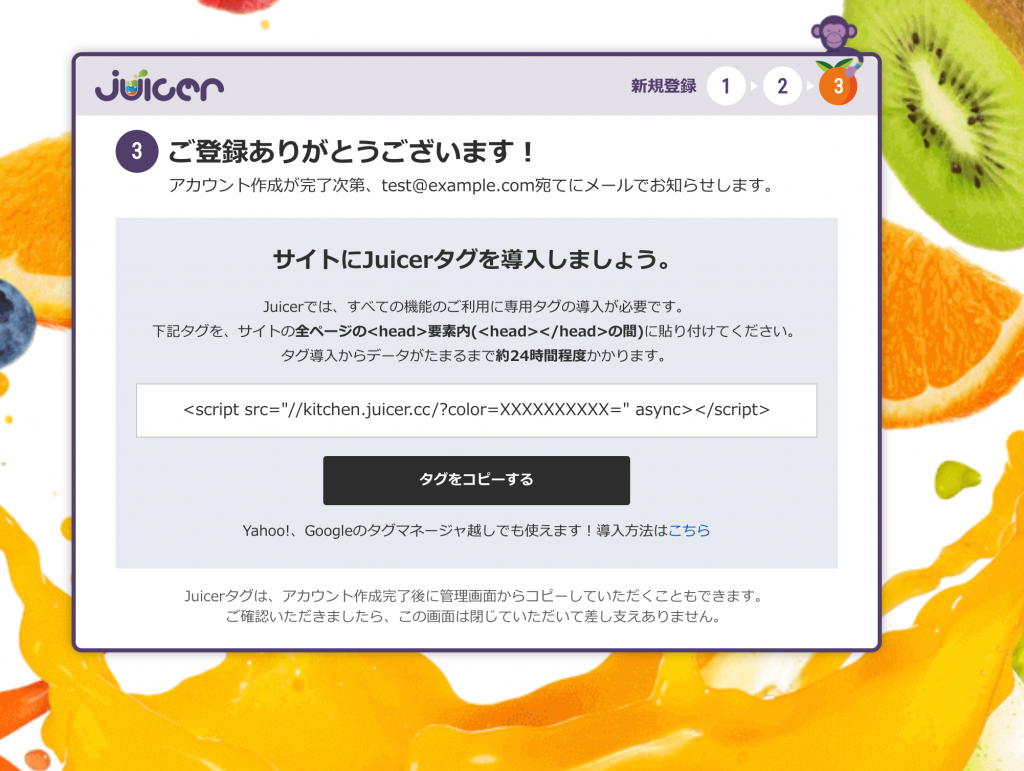Open the こちら installation guide link
This screenshot has height=771, width=1024.
(688, 531)
